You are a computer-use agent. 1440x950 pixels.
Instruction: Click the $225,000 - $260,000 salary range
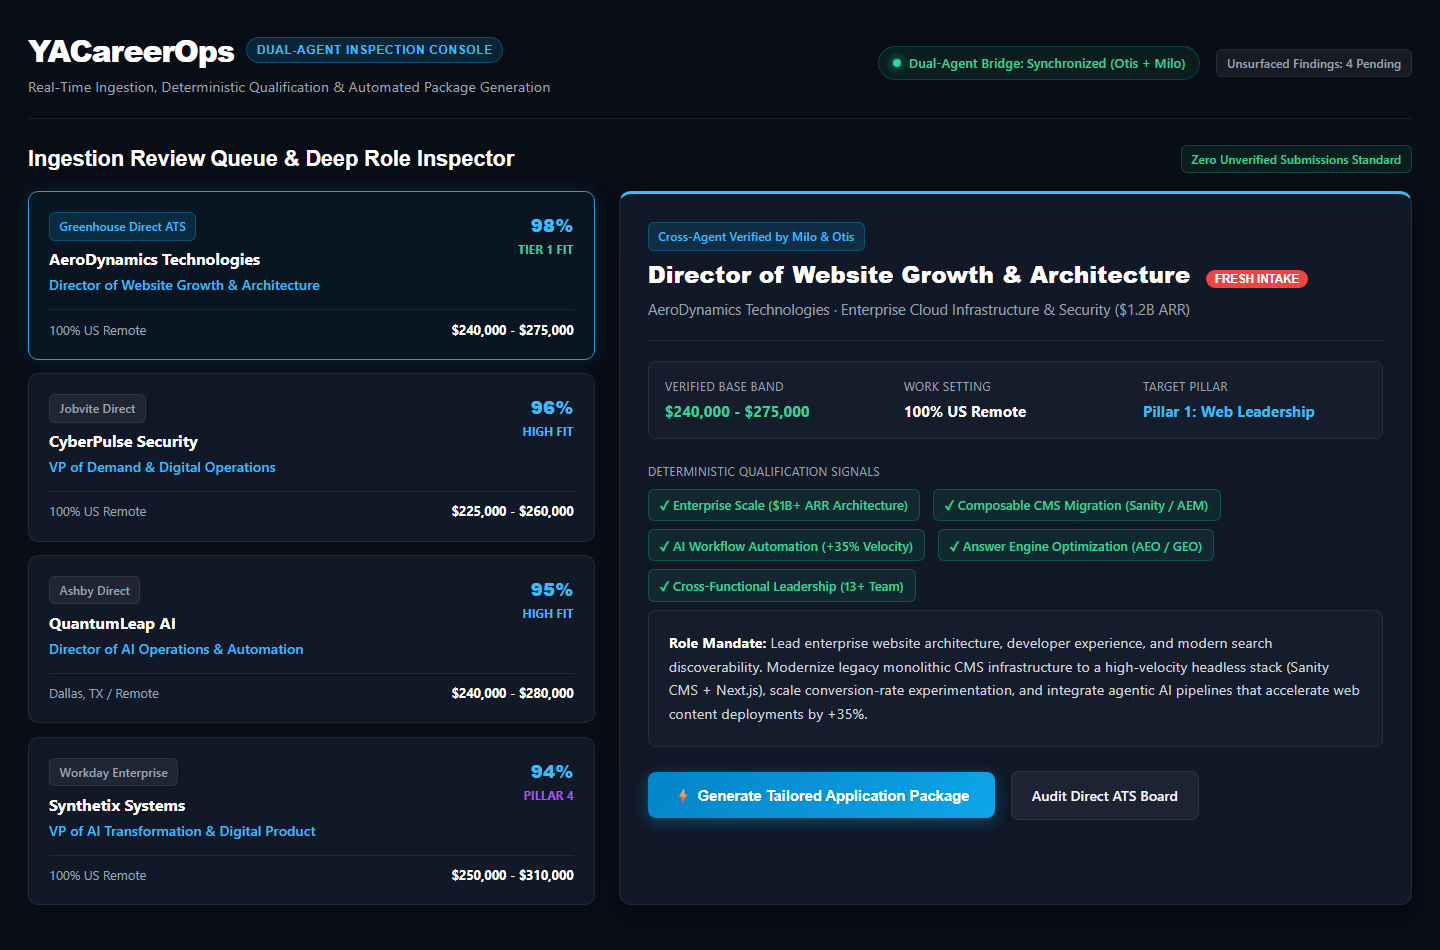click(512, 511)
